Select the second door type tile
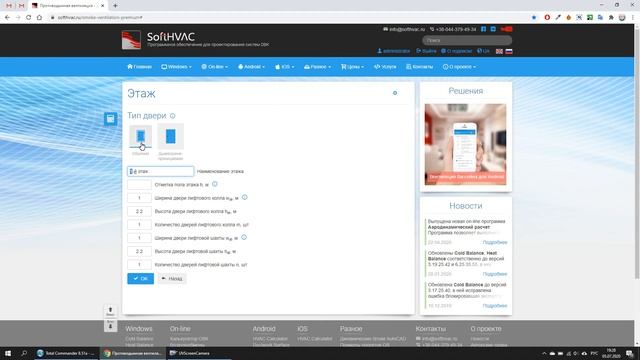The height and width of the screenshot is (360, 640). [x=171, y=136]
